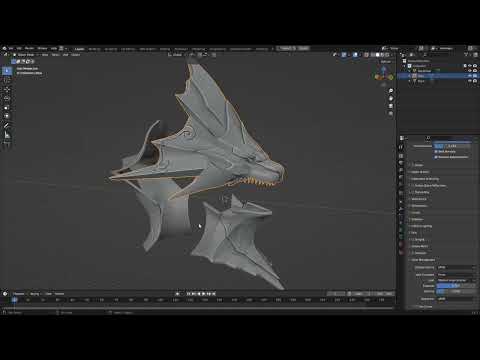480x360 pixels.
Task: Open the File menu
Action: point(11,48)
